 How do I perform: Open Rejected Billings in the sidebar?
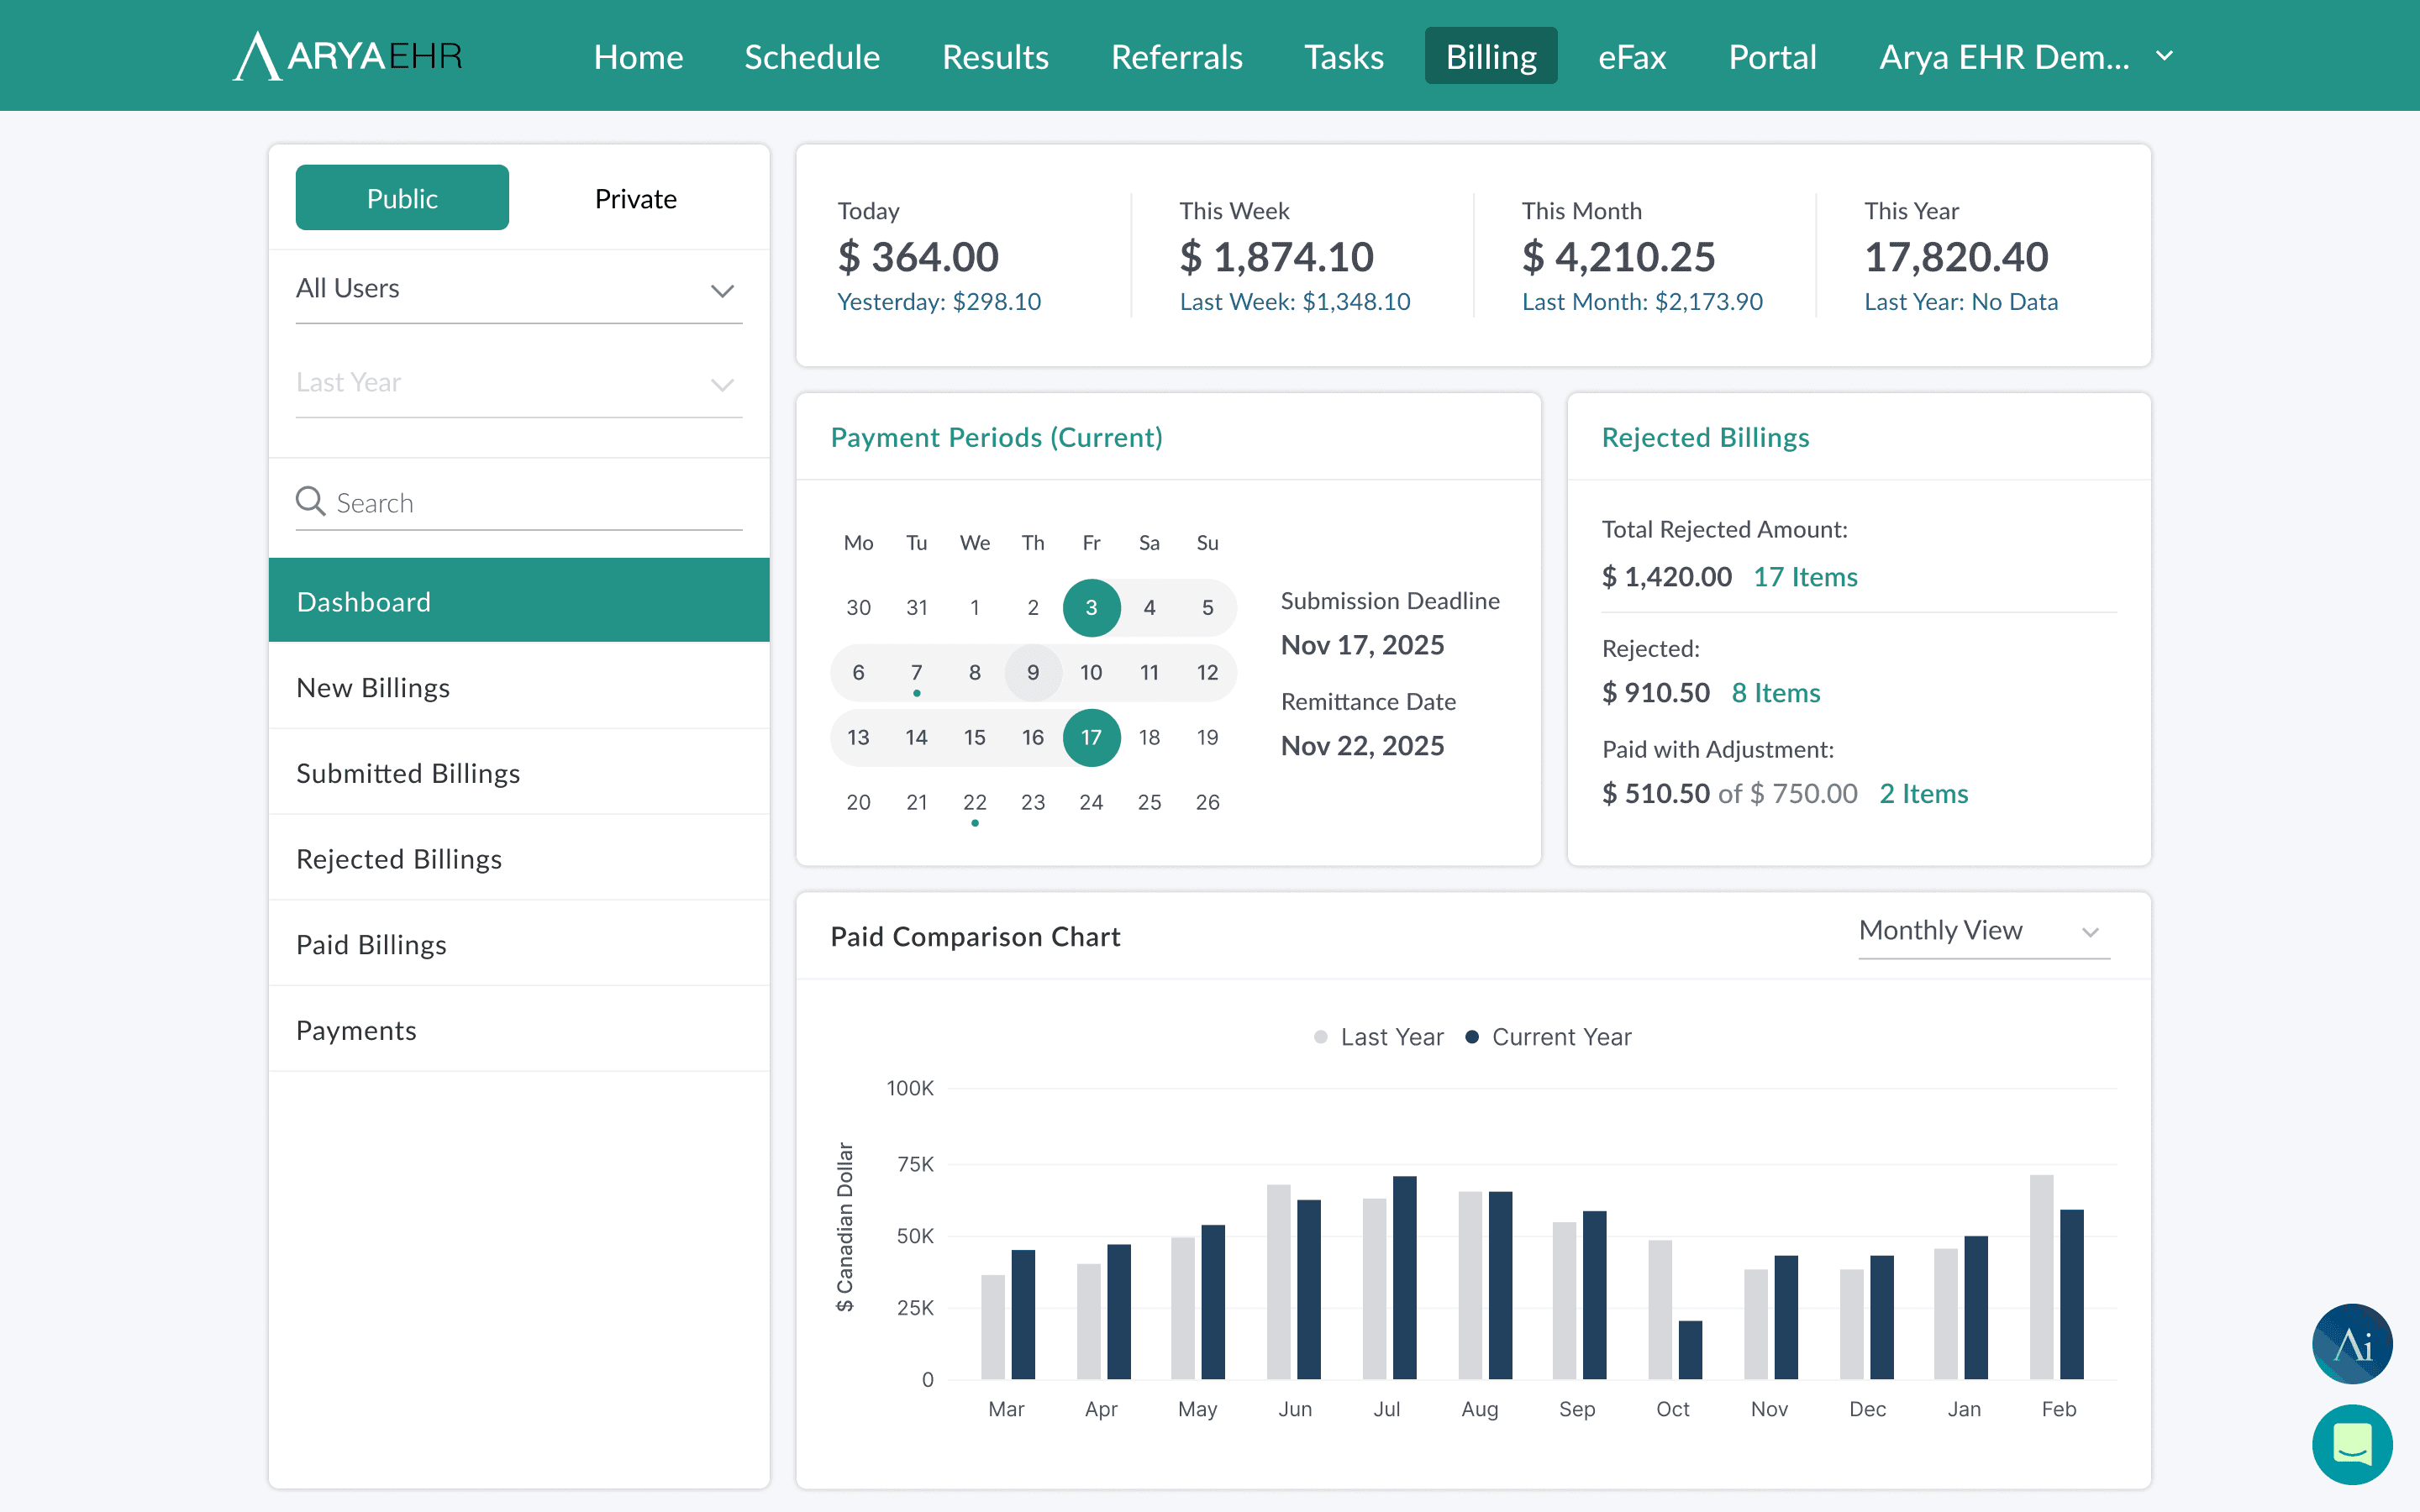coord(519,858)
